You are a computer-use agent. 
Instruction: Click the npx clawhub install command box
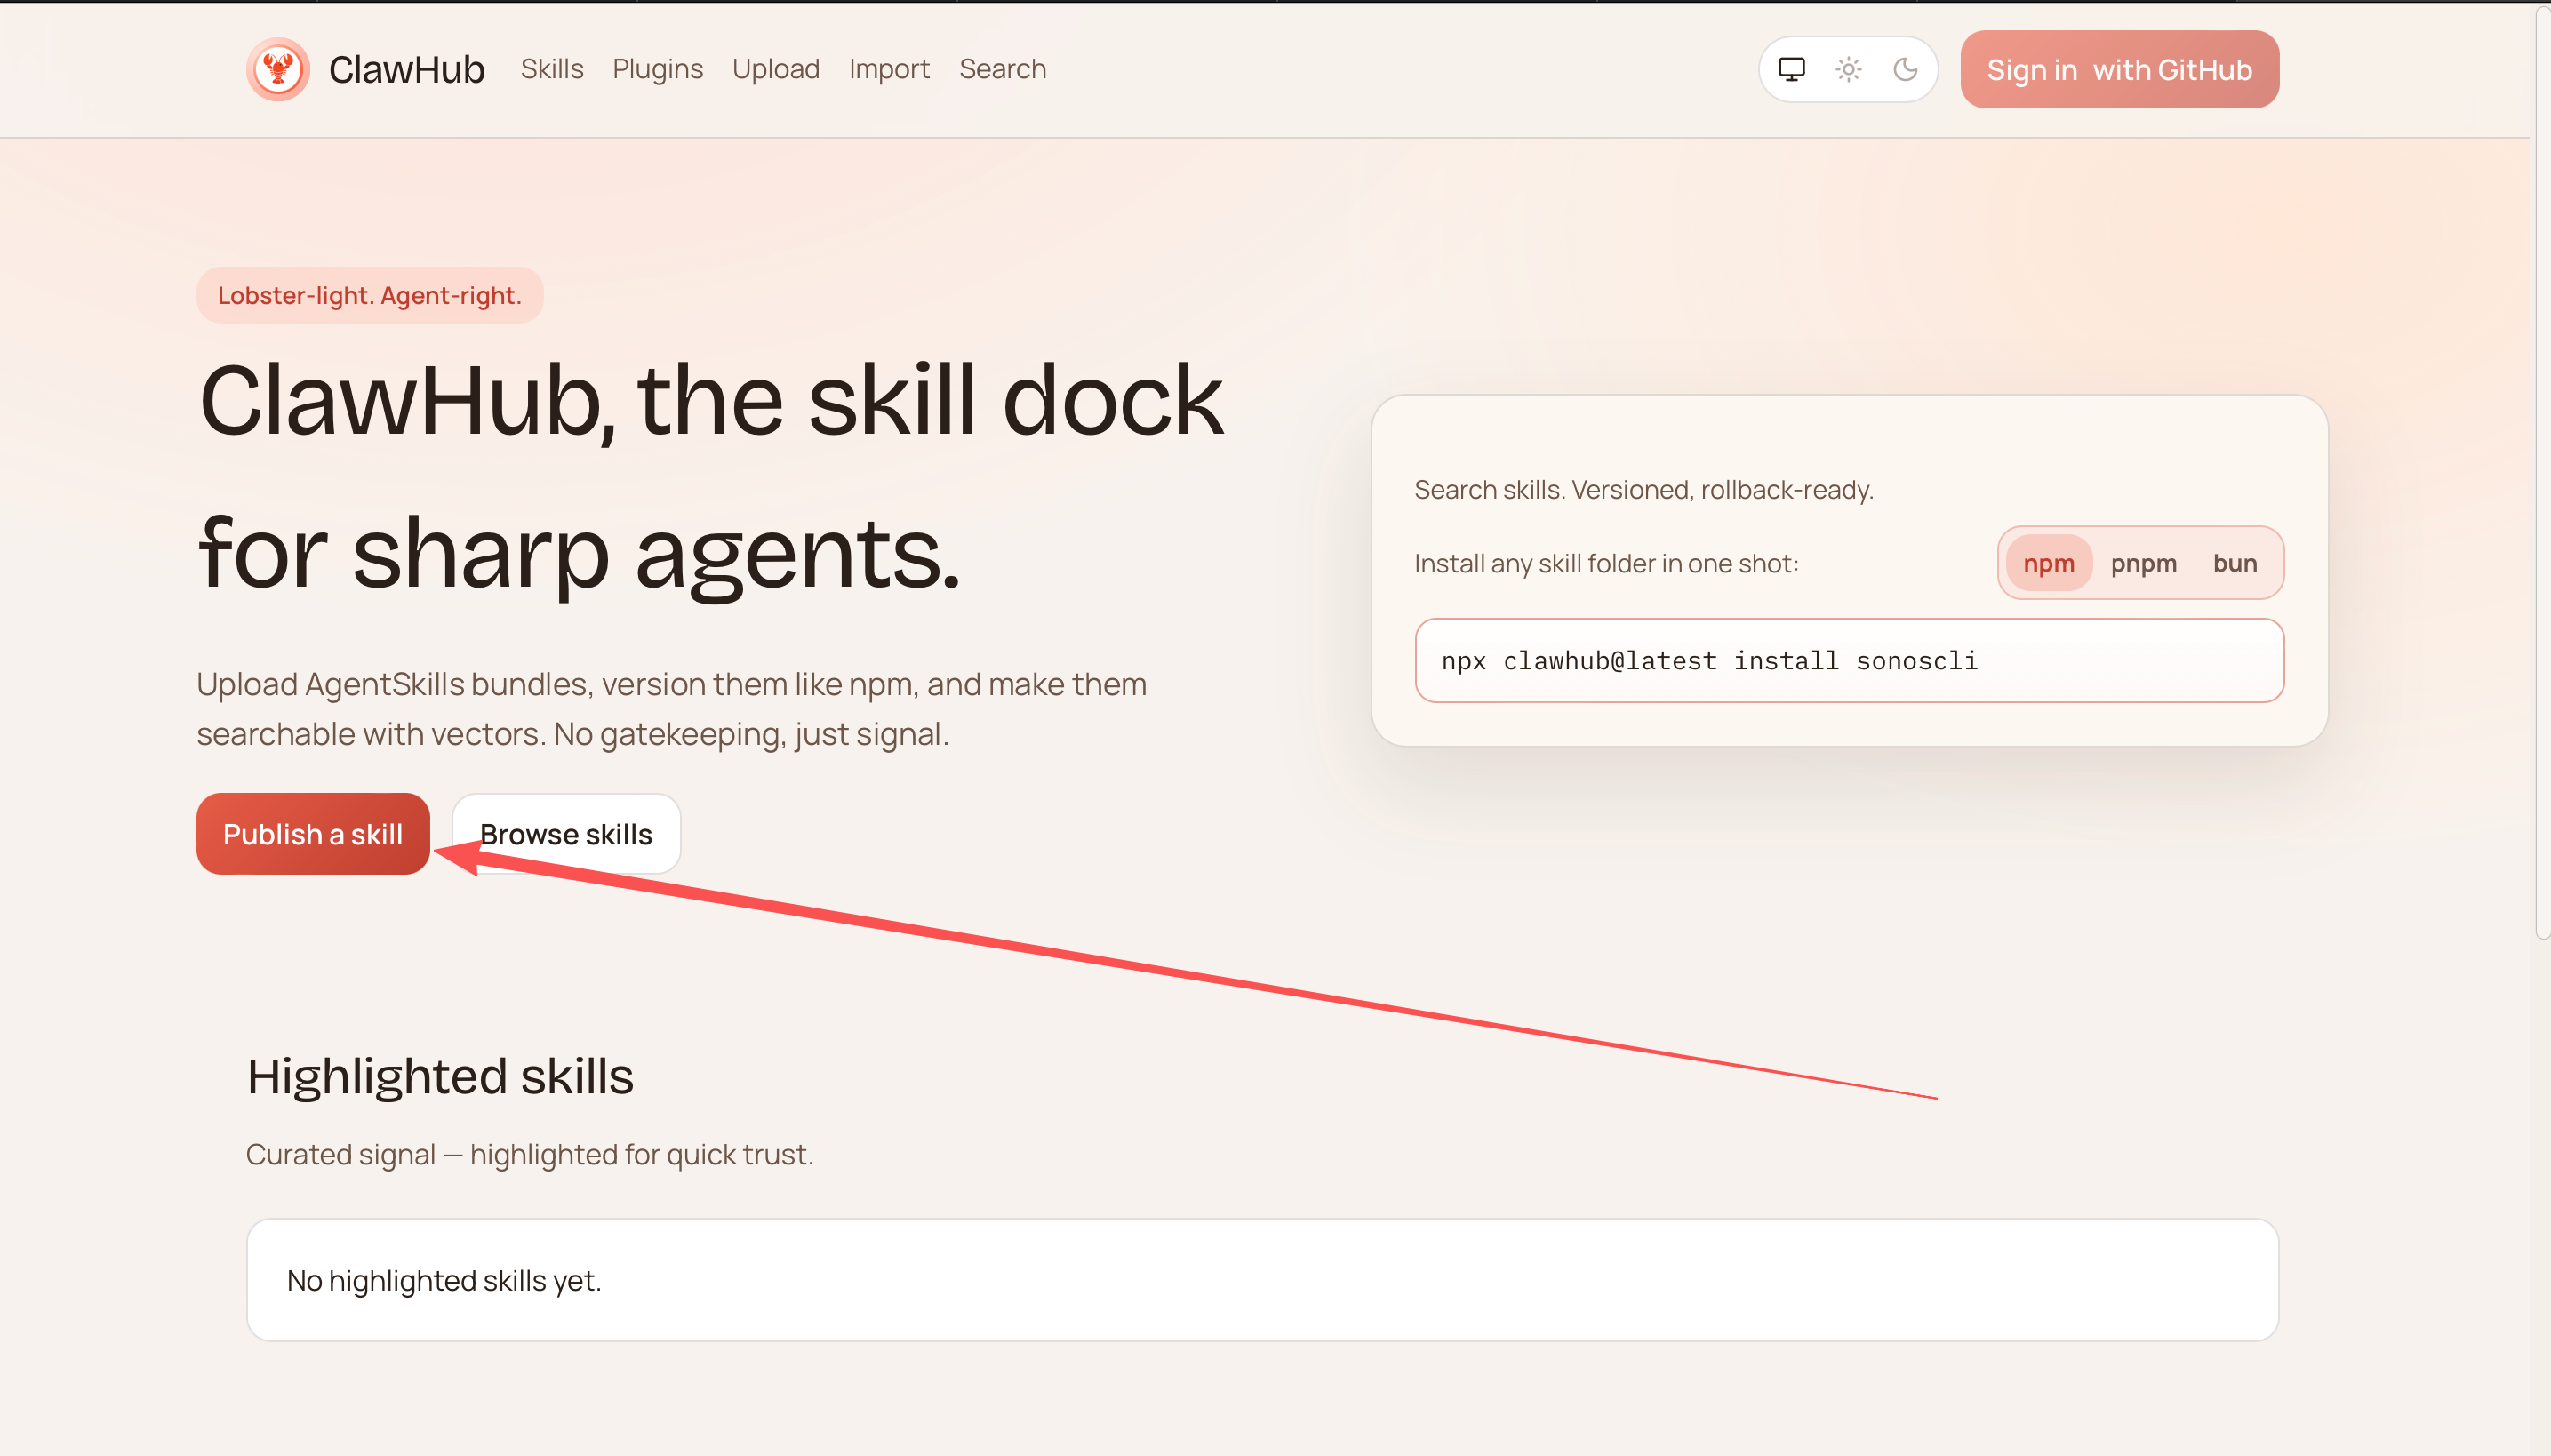(x=1848, y=660)
